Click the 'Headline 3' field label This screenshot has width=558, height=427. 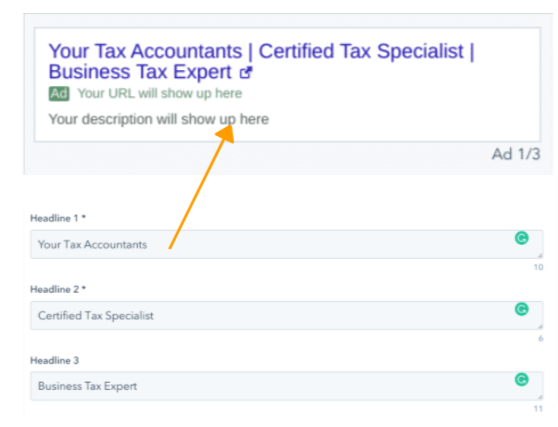[x=54, y=360]
